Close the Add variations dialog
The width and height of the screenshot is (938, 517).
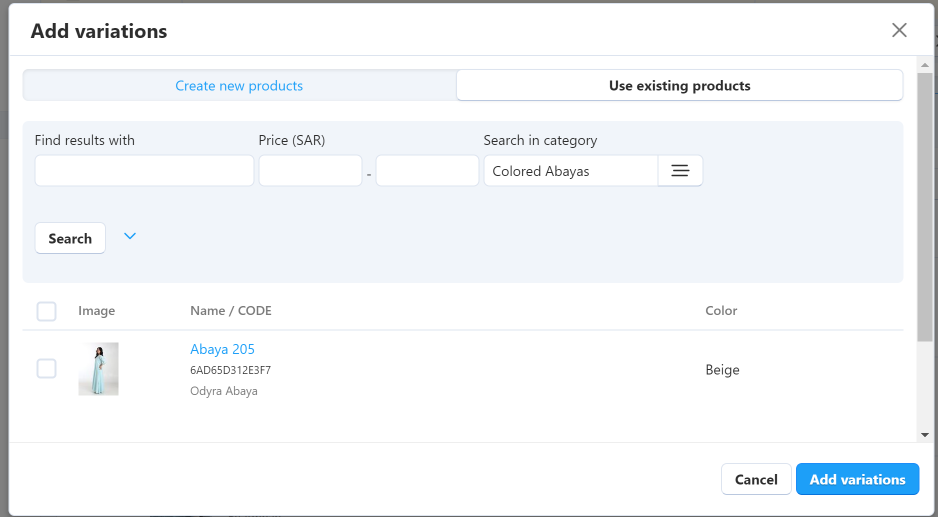pyautogui.click(x=899, y=30)
